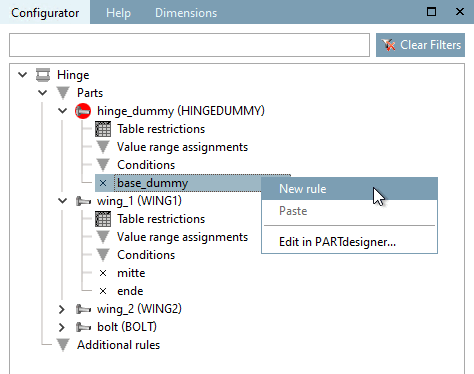Open the Help tab
Screen dimensions: 474x374
tap(118, 13)
